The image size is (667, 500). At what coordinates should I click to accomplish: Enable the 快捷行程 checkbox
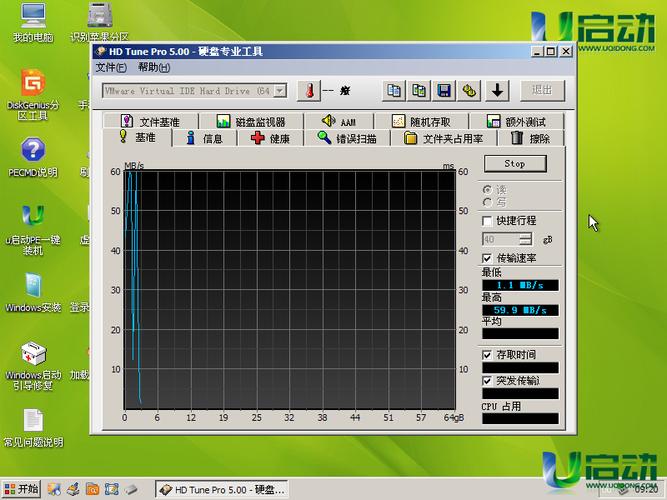pos(487,221)
